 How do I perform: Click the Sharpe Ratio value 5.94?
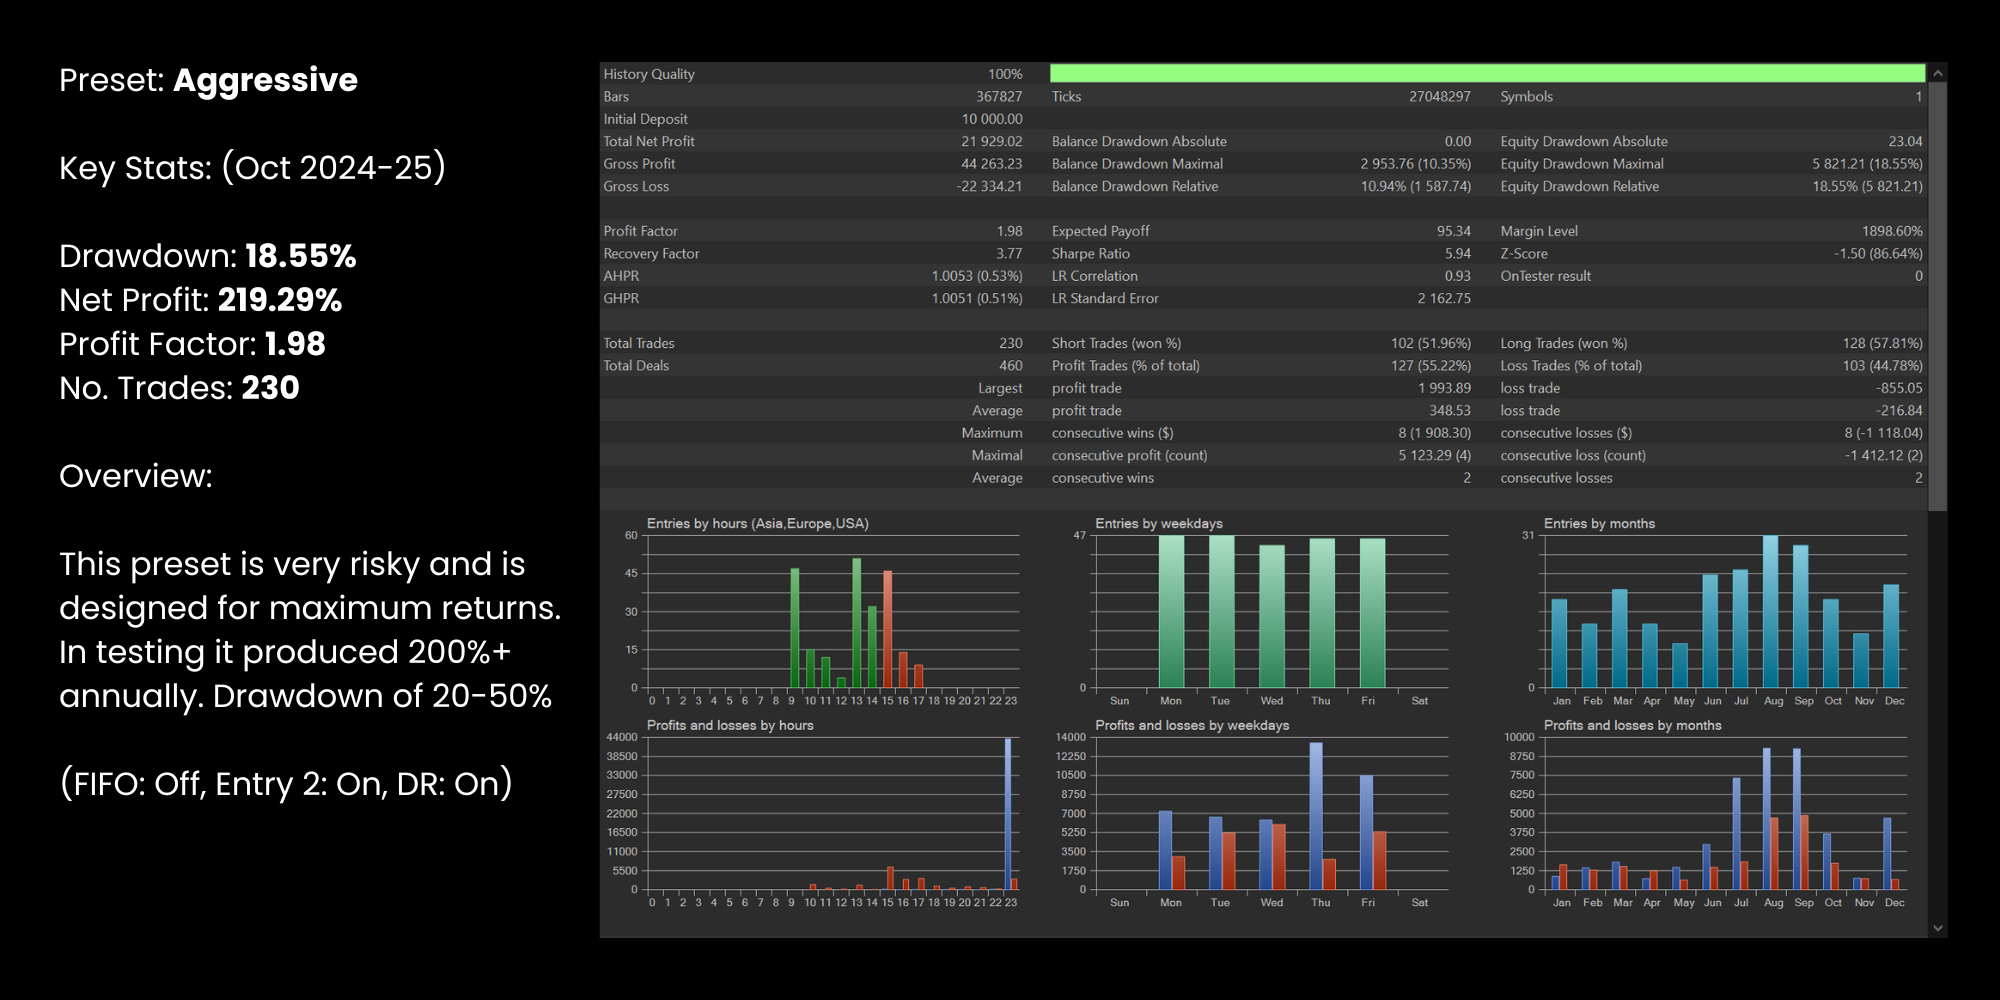pyautogui.click(x=1457, y=254)
